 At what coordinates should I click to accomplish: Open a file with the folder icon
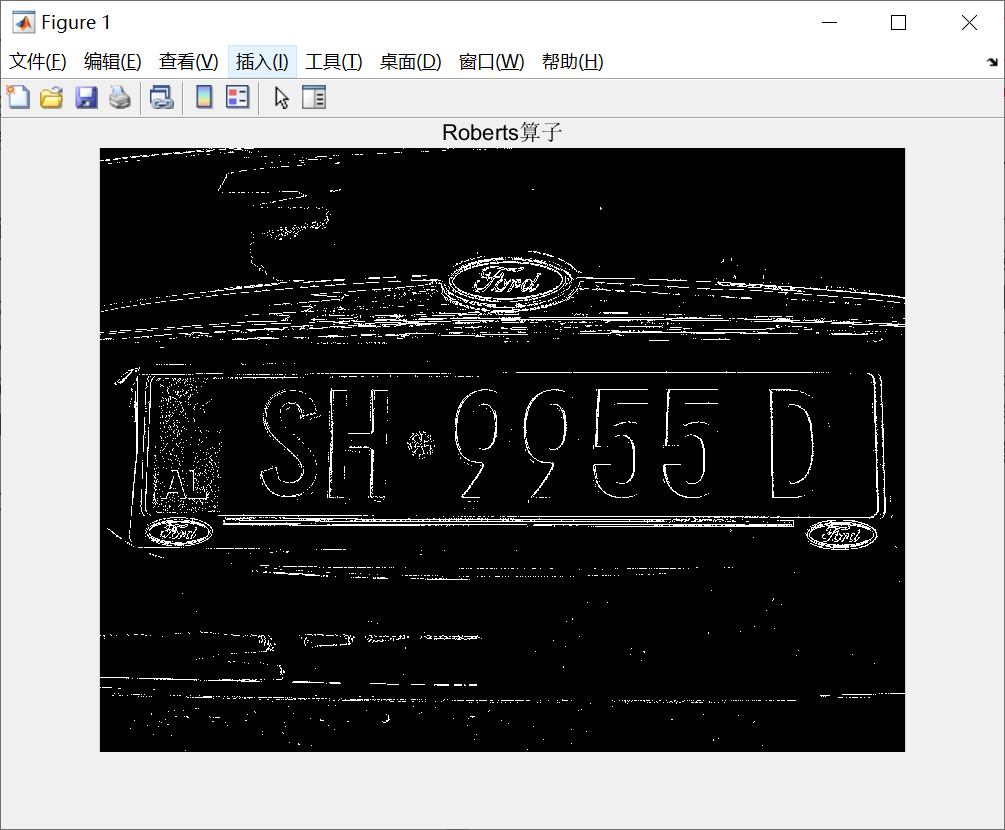tap(51, 97)
